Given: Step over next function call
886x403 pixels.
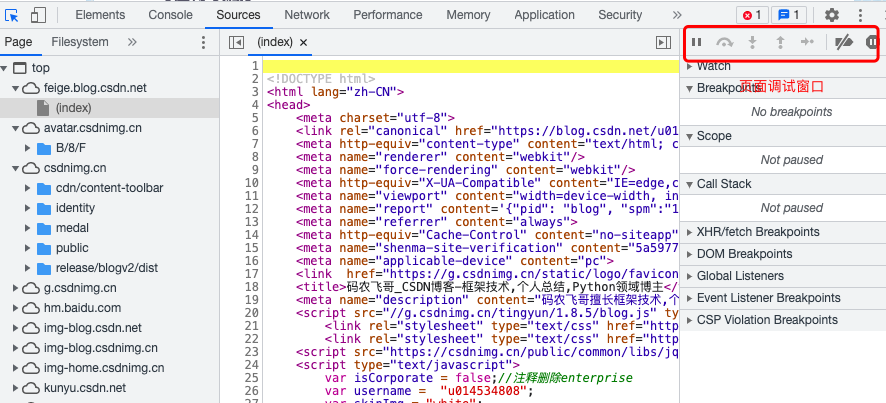Looking at the screenshot, I should (x=724, y=42).
